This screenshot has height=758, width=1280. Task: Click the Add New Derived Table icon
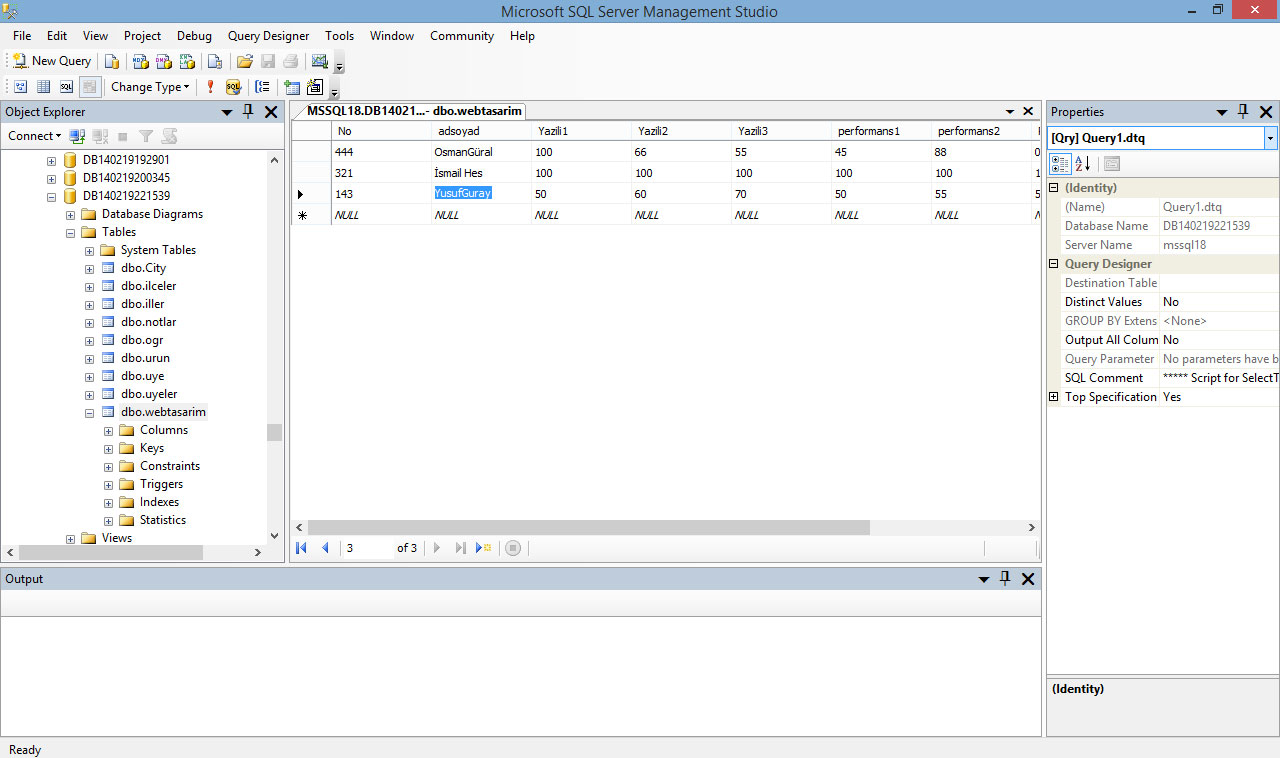click(315, 87)
